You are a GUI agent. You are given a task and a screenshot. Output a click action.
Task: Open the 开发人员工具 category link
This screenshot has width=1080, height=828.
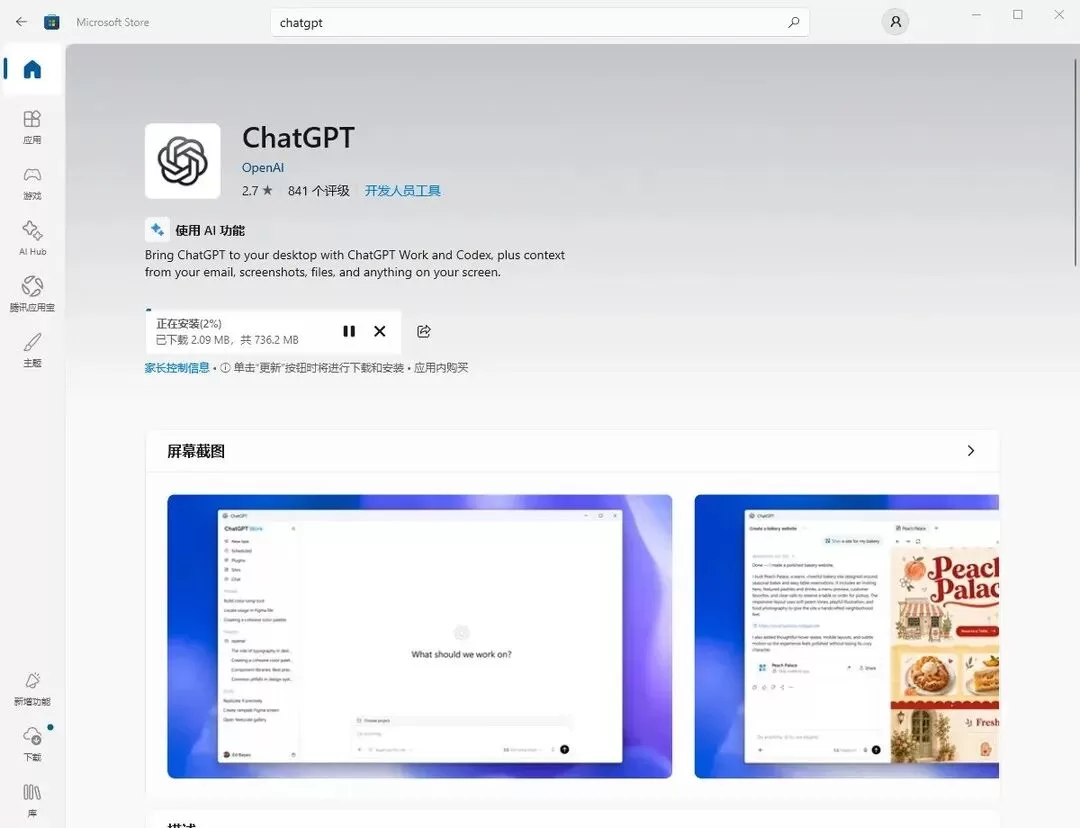pos(402,191)
